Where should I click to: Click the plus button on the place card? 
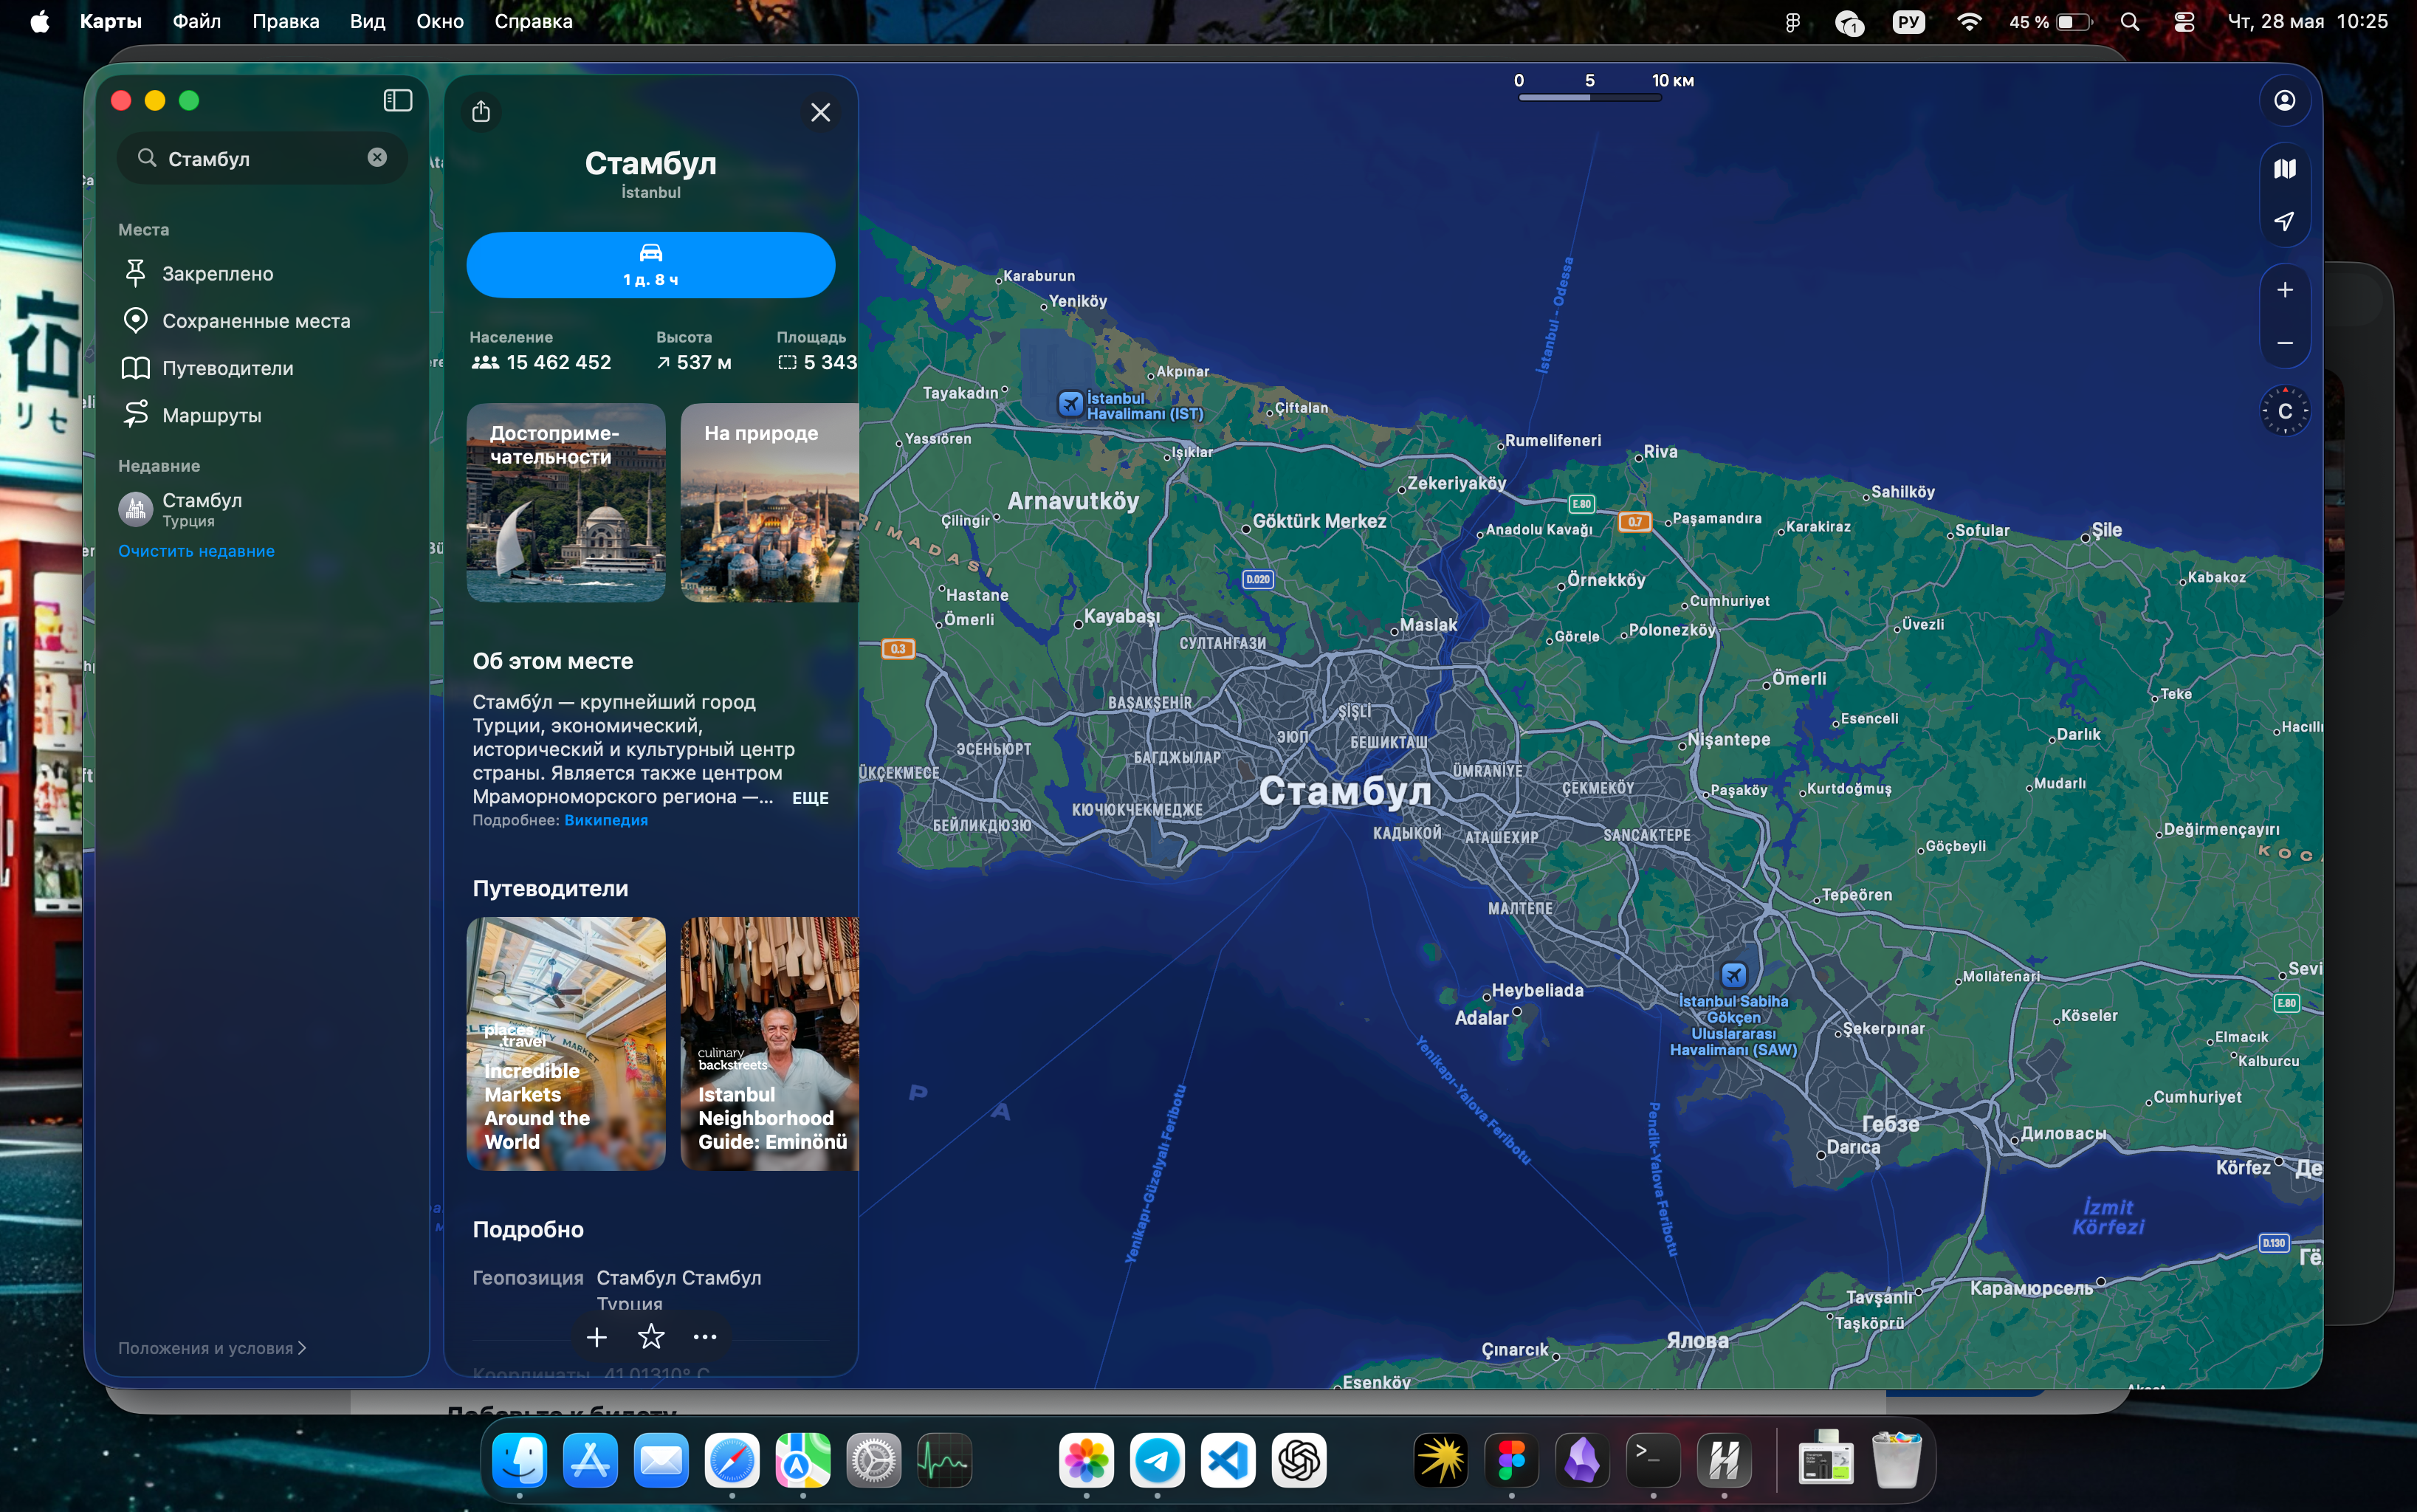(597, 1336)
